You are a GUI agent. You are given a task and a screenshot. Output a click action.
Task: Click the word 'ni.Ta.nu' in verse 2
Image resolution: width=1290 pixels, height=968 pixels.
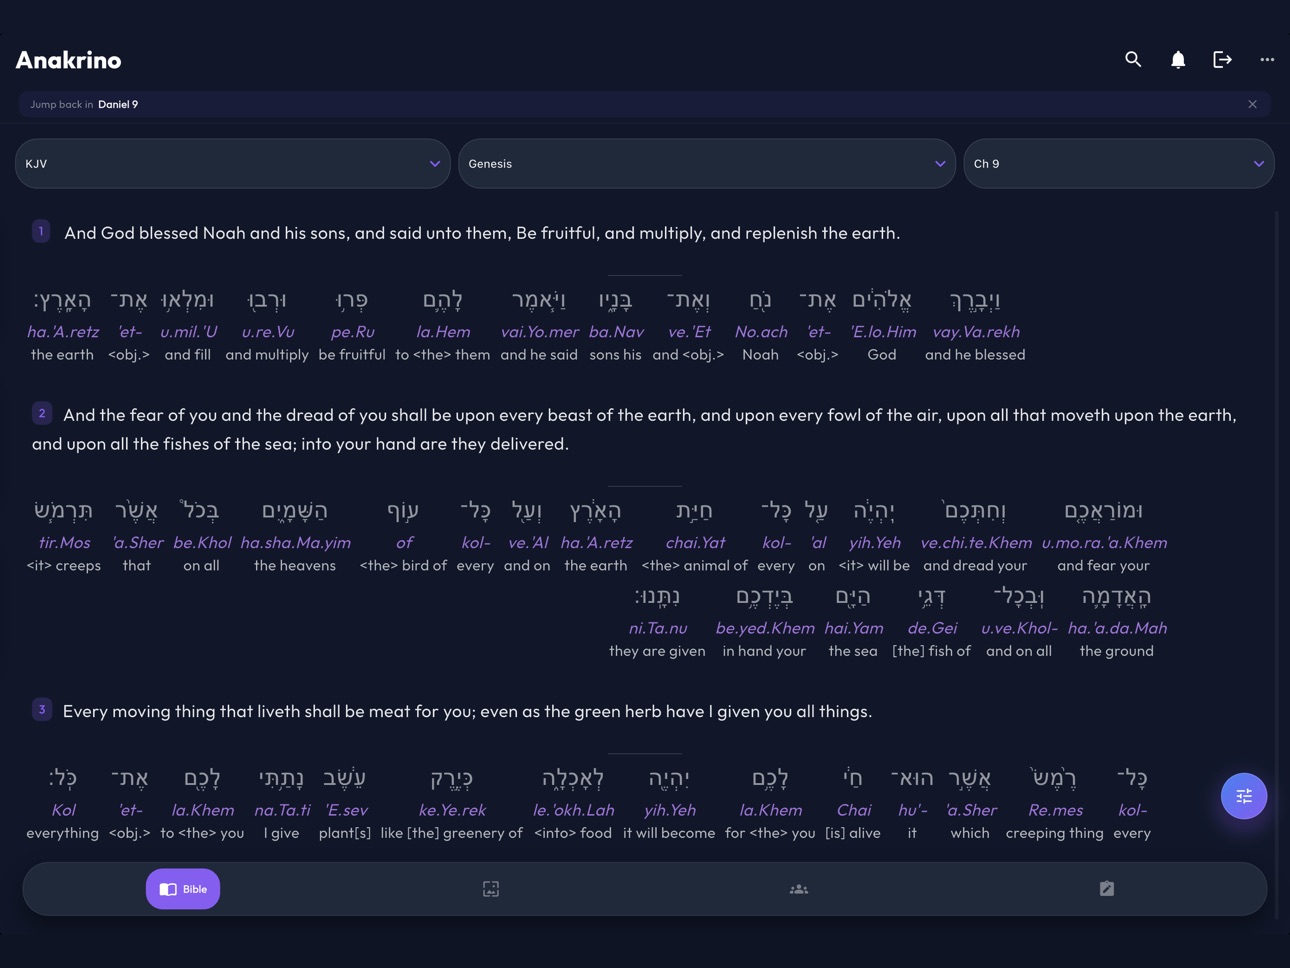point(658,628)
